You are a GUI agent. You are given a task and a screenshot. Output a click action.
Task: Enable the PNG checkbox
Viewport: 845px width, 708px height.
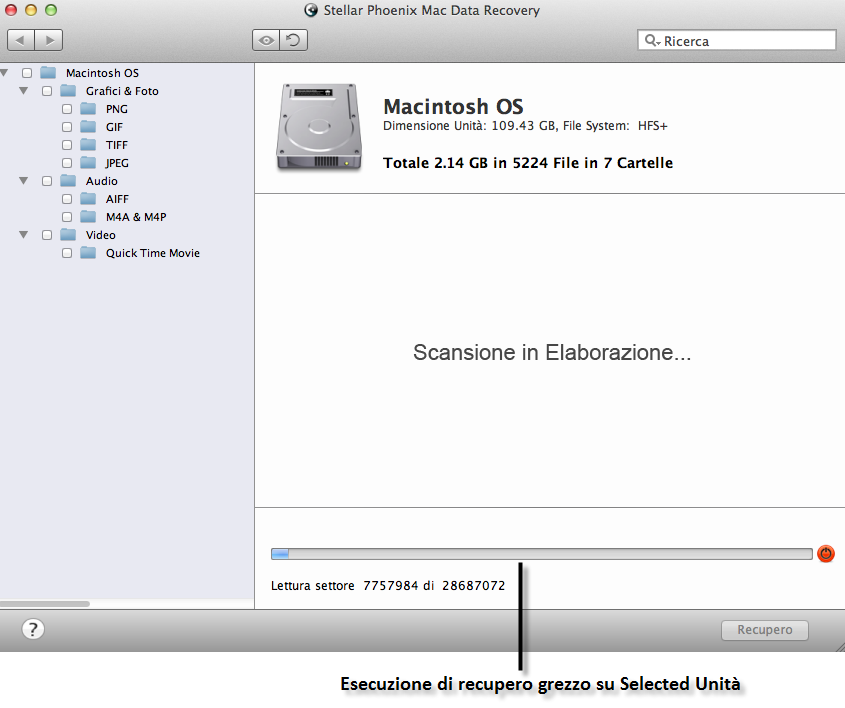(x=67, y=109)
